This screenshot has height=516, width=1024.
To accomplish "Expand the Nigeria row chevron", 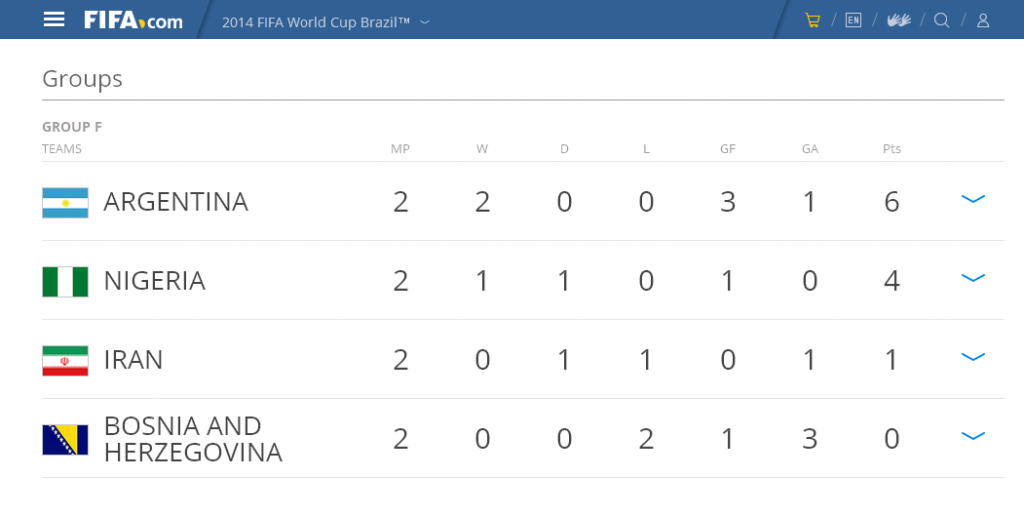I will click(973, 278).
